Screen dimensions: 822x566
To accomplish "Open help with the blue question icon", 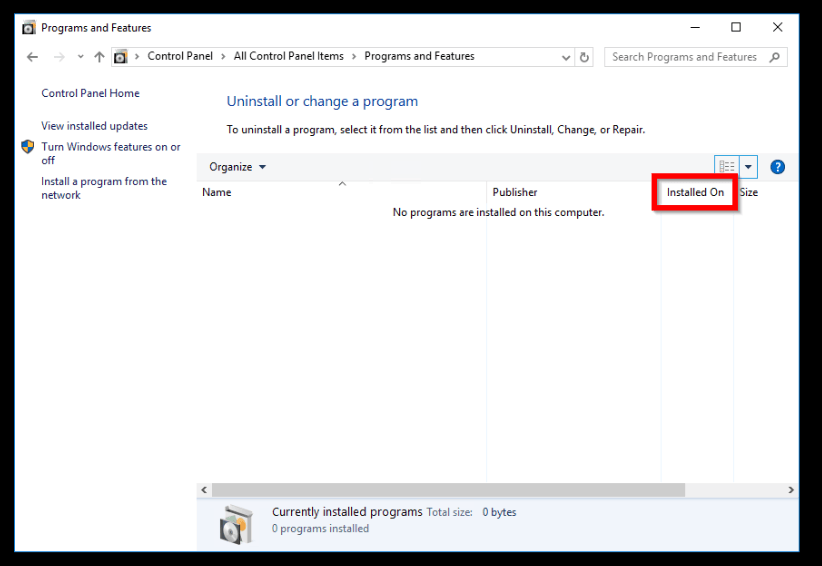I will coord(777,167).
